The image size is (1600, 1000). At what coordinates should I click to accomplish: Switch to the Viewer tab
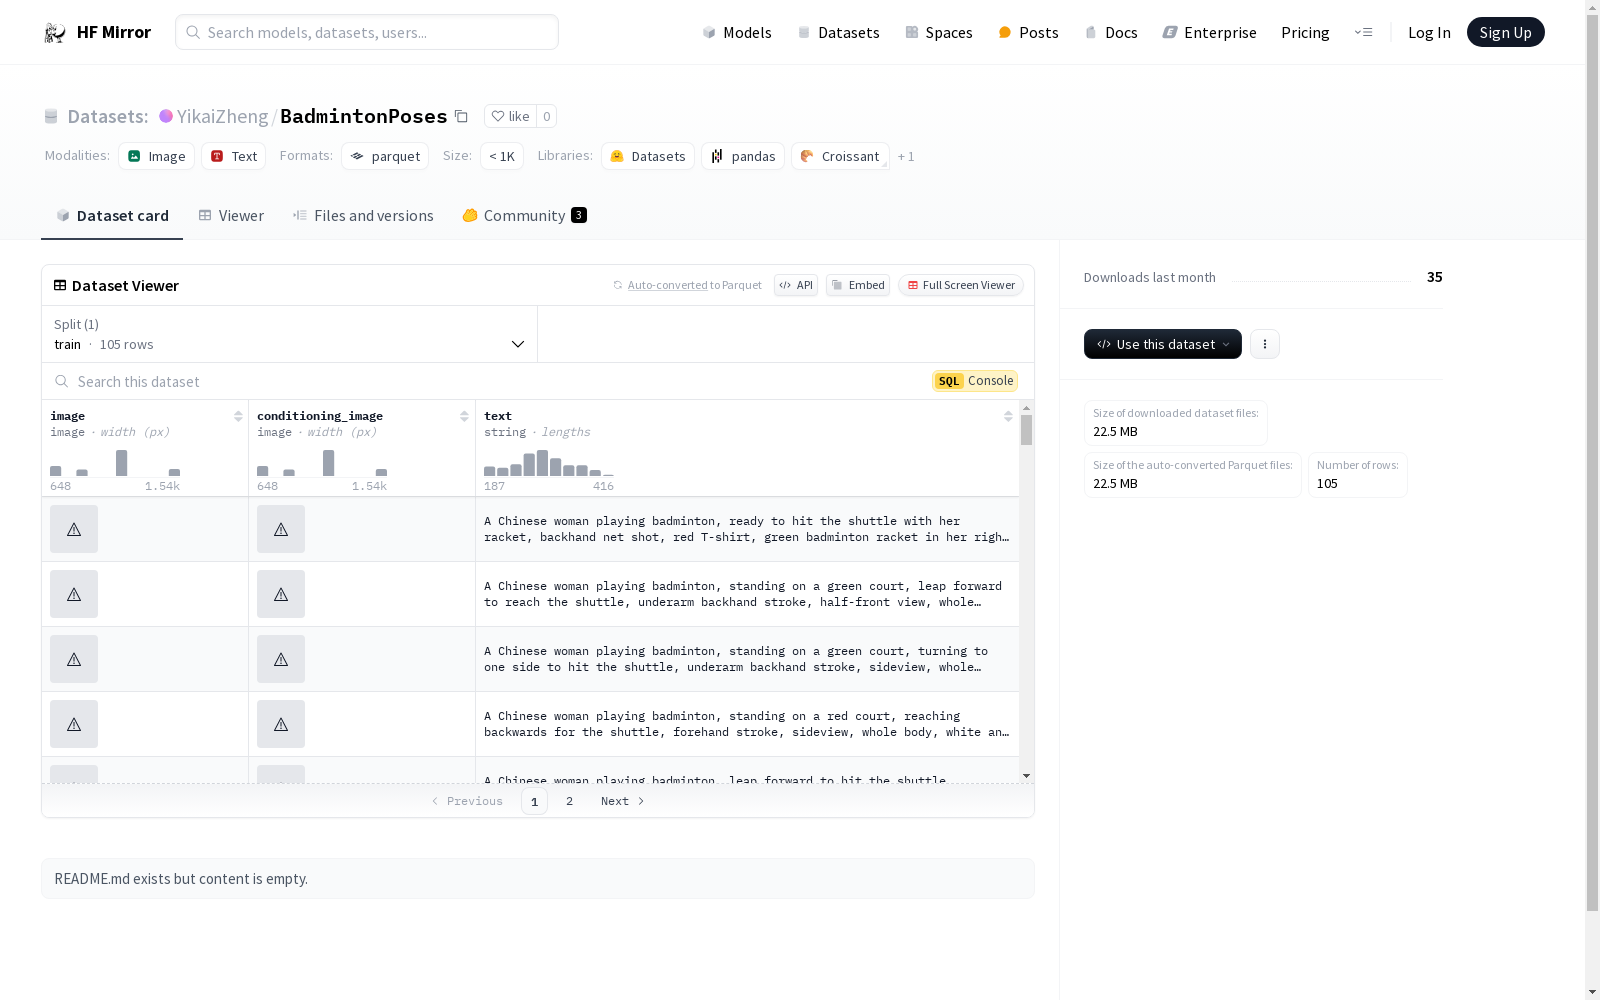[x=231, y=216]
